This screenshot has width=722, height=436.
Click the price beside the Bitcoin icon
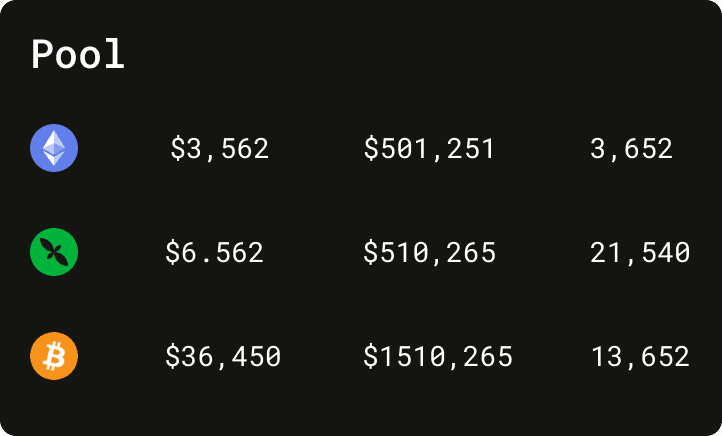click(x=223, y=356)
